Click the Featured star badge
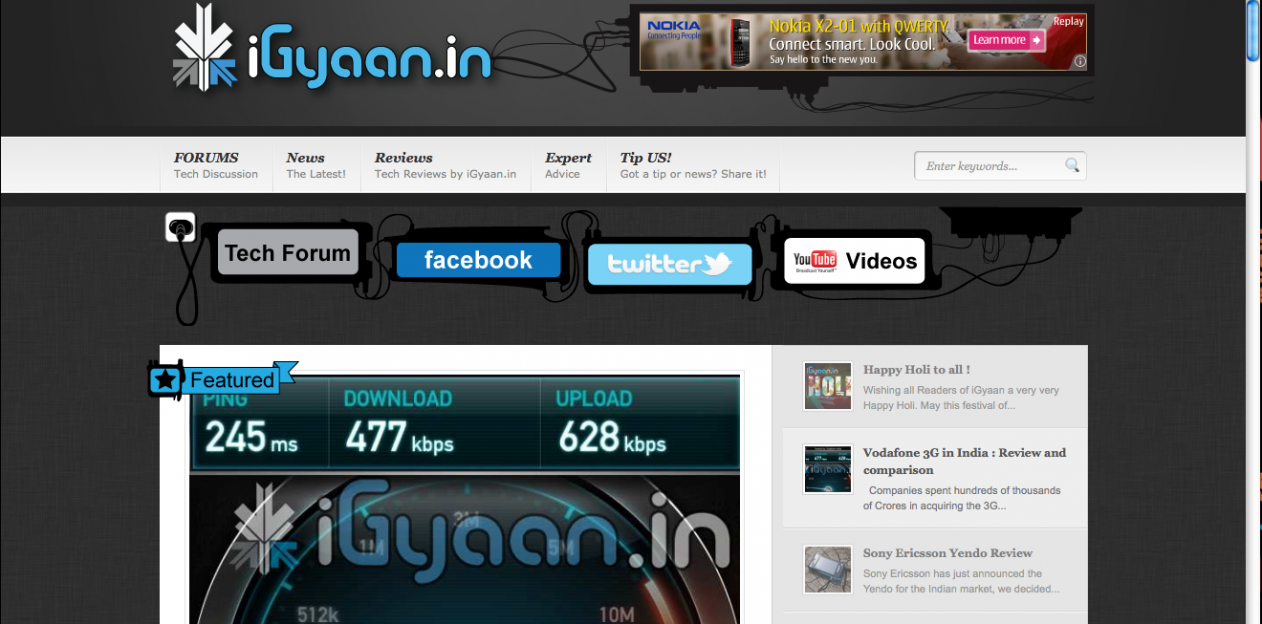The width and height of the screenshot is (1262, 624). tap(166, 380)
